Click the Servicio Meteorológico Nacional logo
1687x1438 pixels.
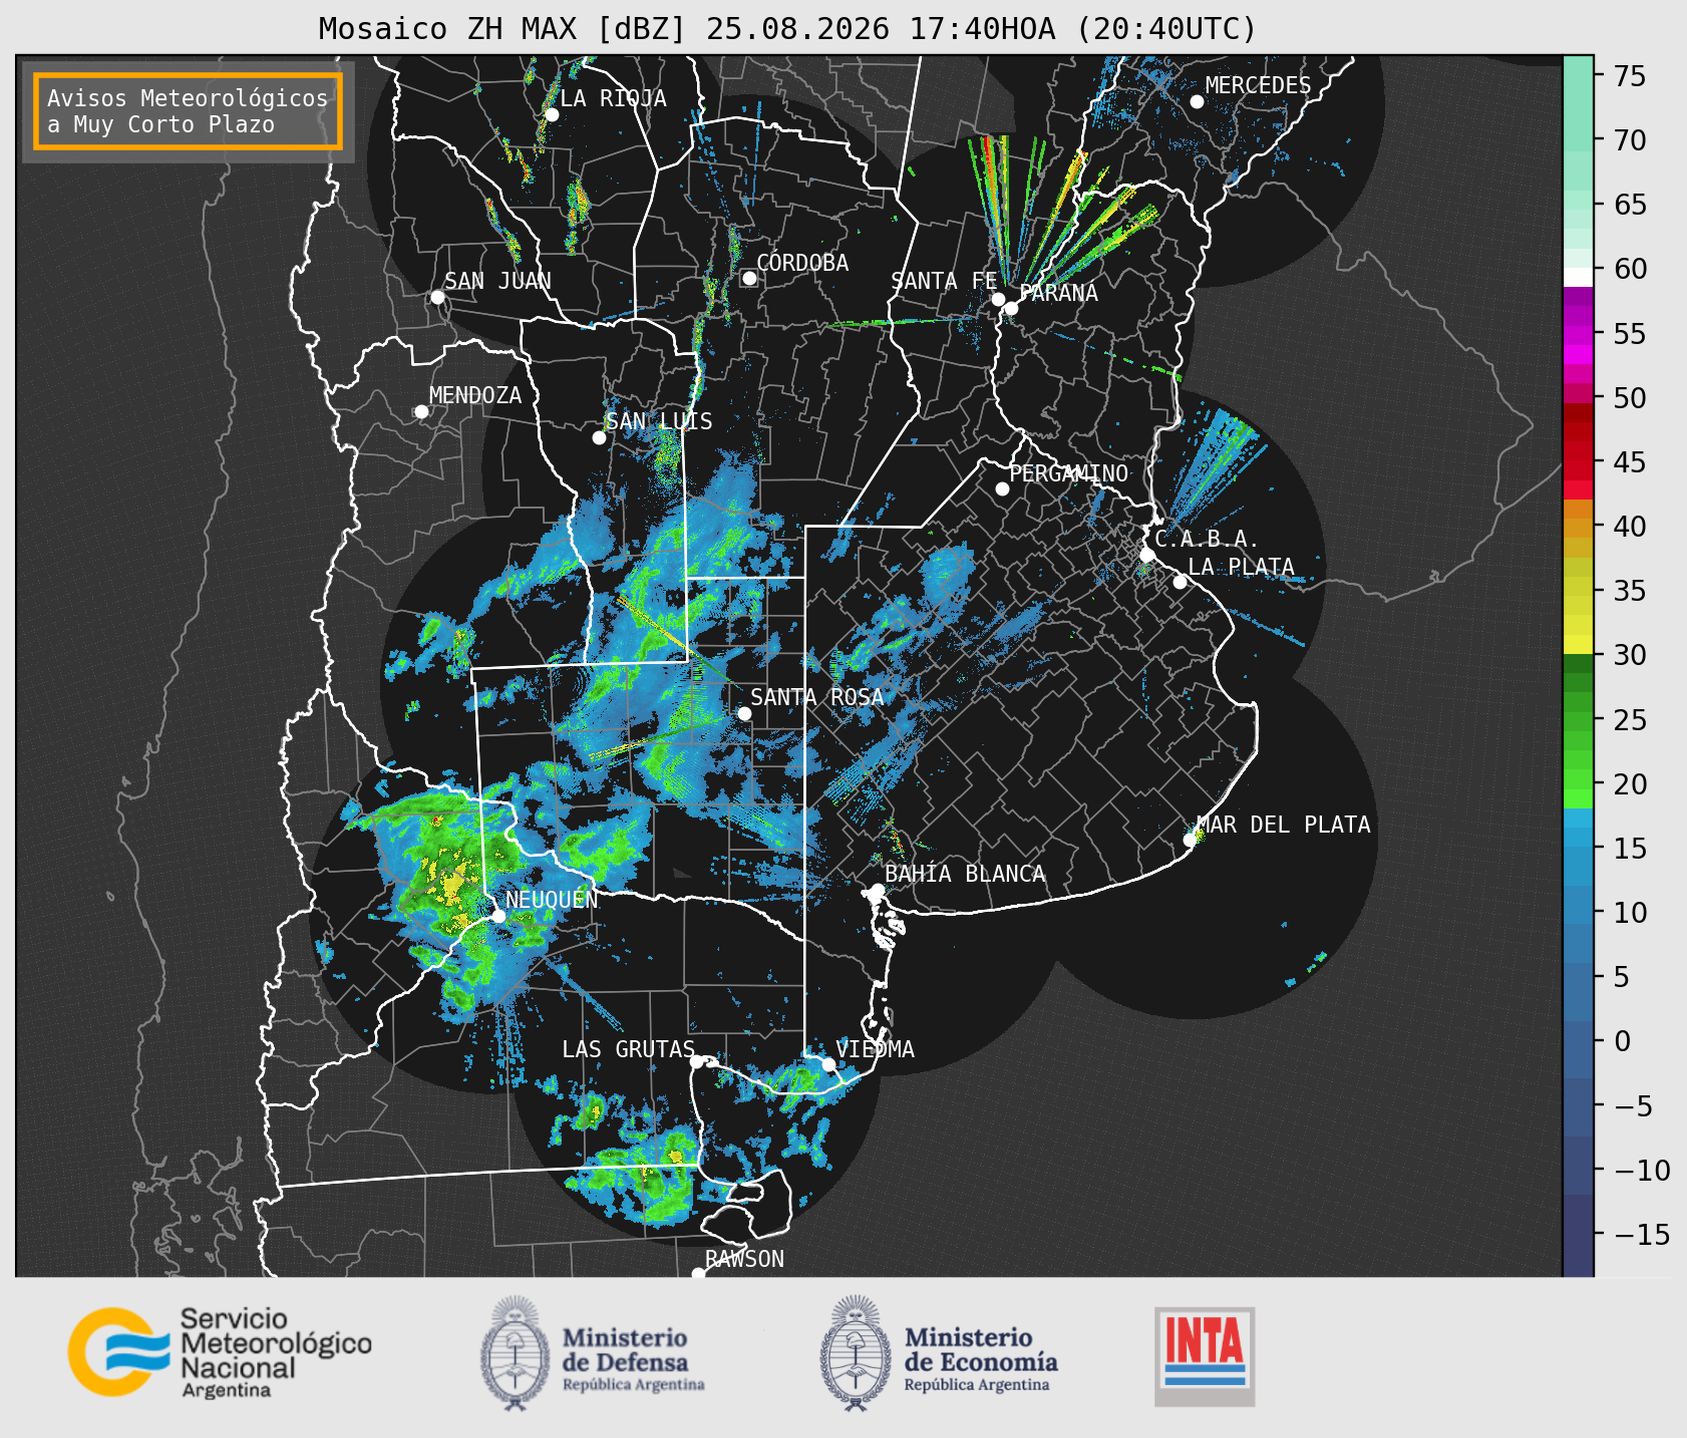[219, 1352]
